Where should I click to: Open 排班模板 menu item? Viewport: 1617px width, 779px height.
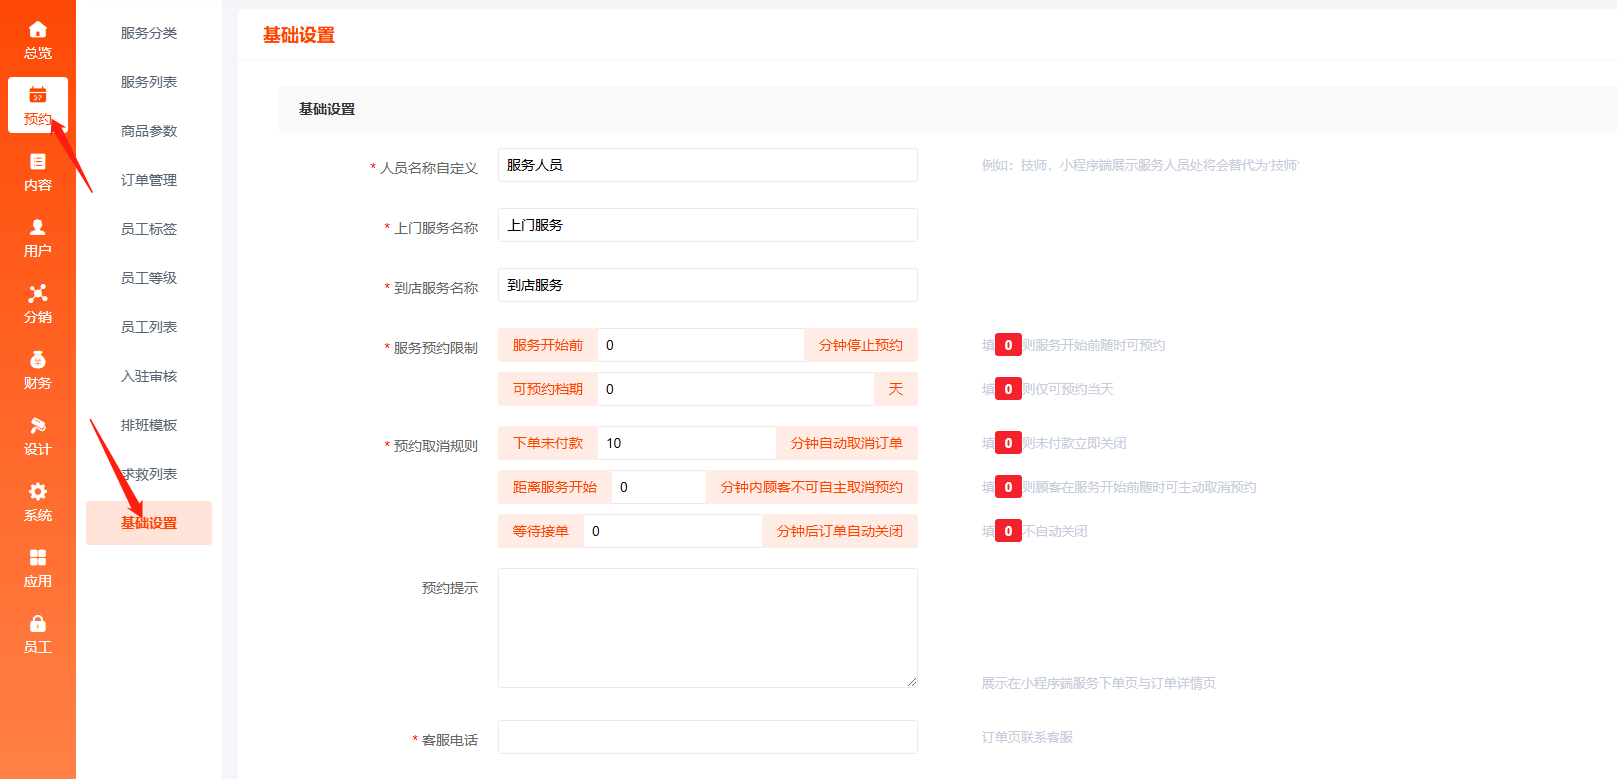click(x=149, y=425)
